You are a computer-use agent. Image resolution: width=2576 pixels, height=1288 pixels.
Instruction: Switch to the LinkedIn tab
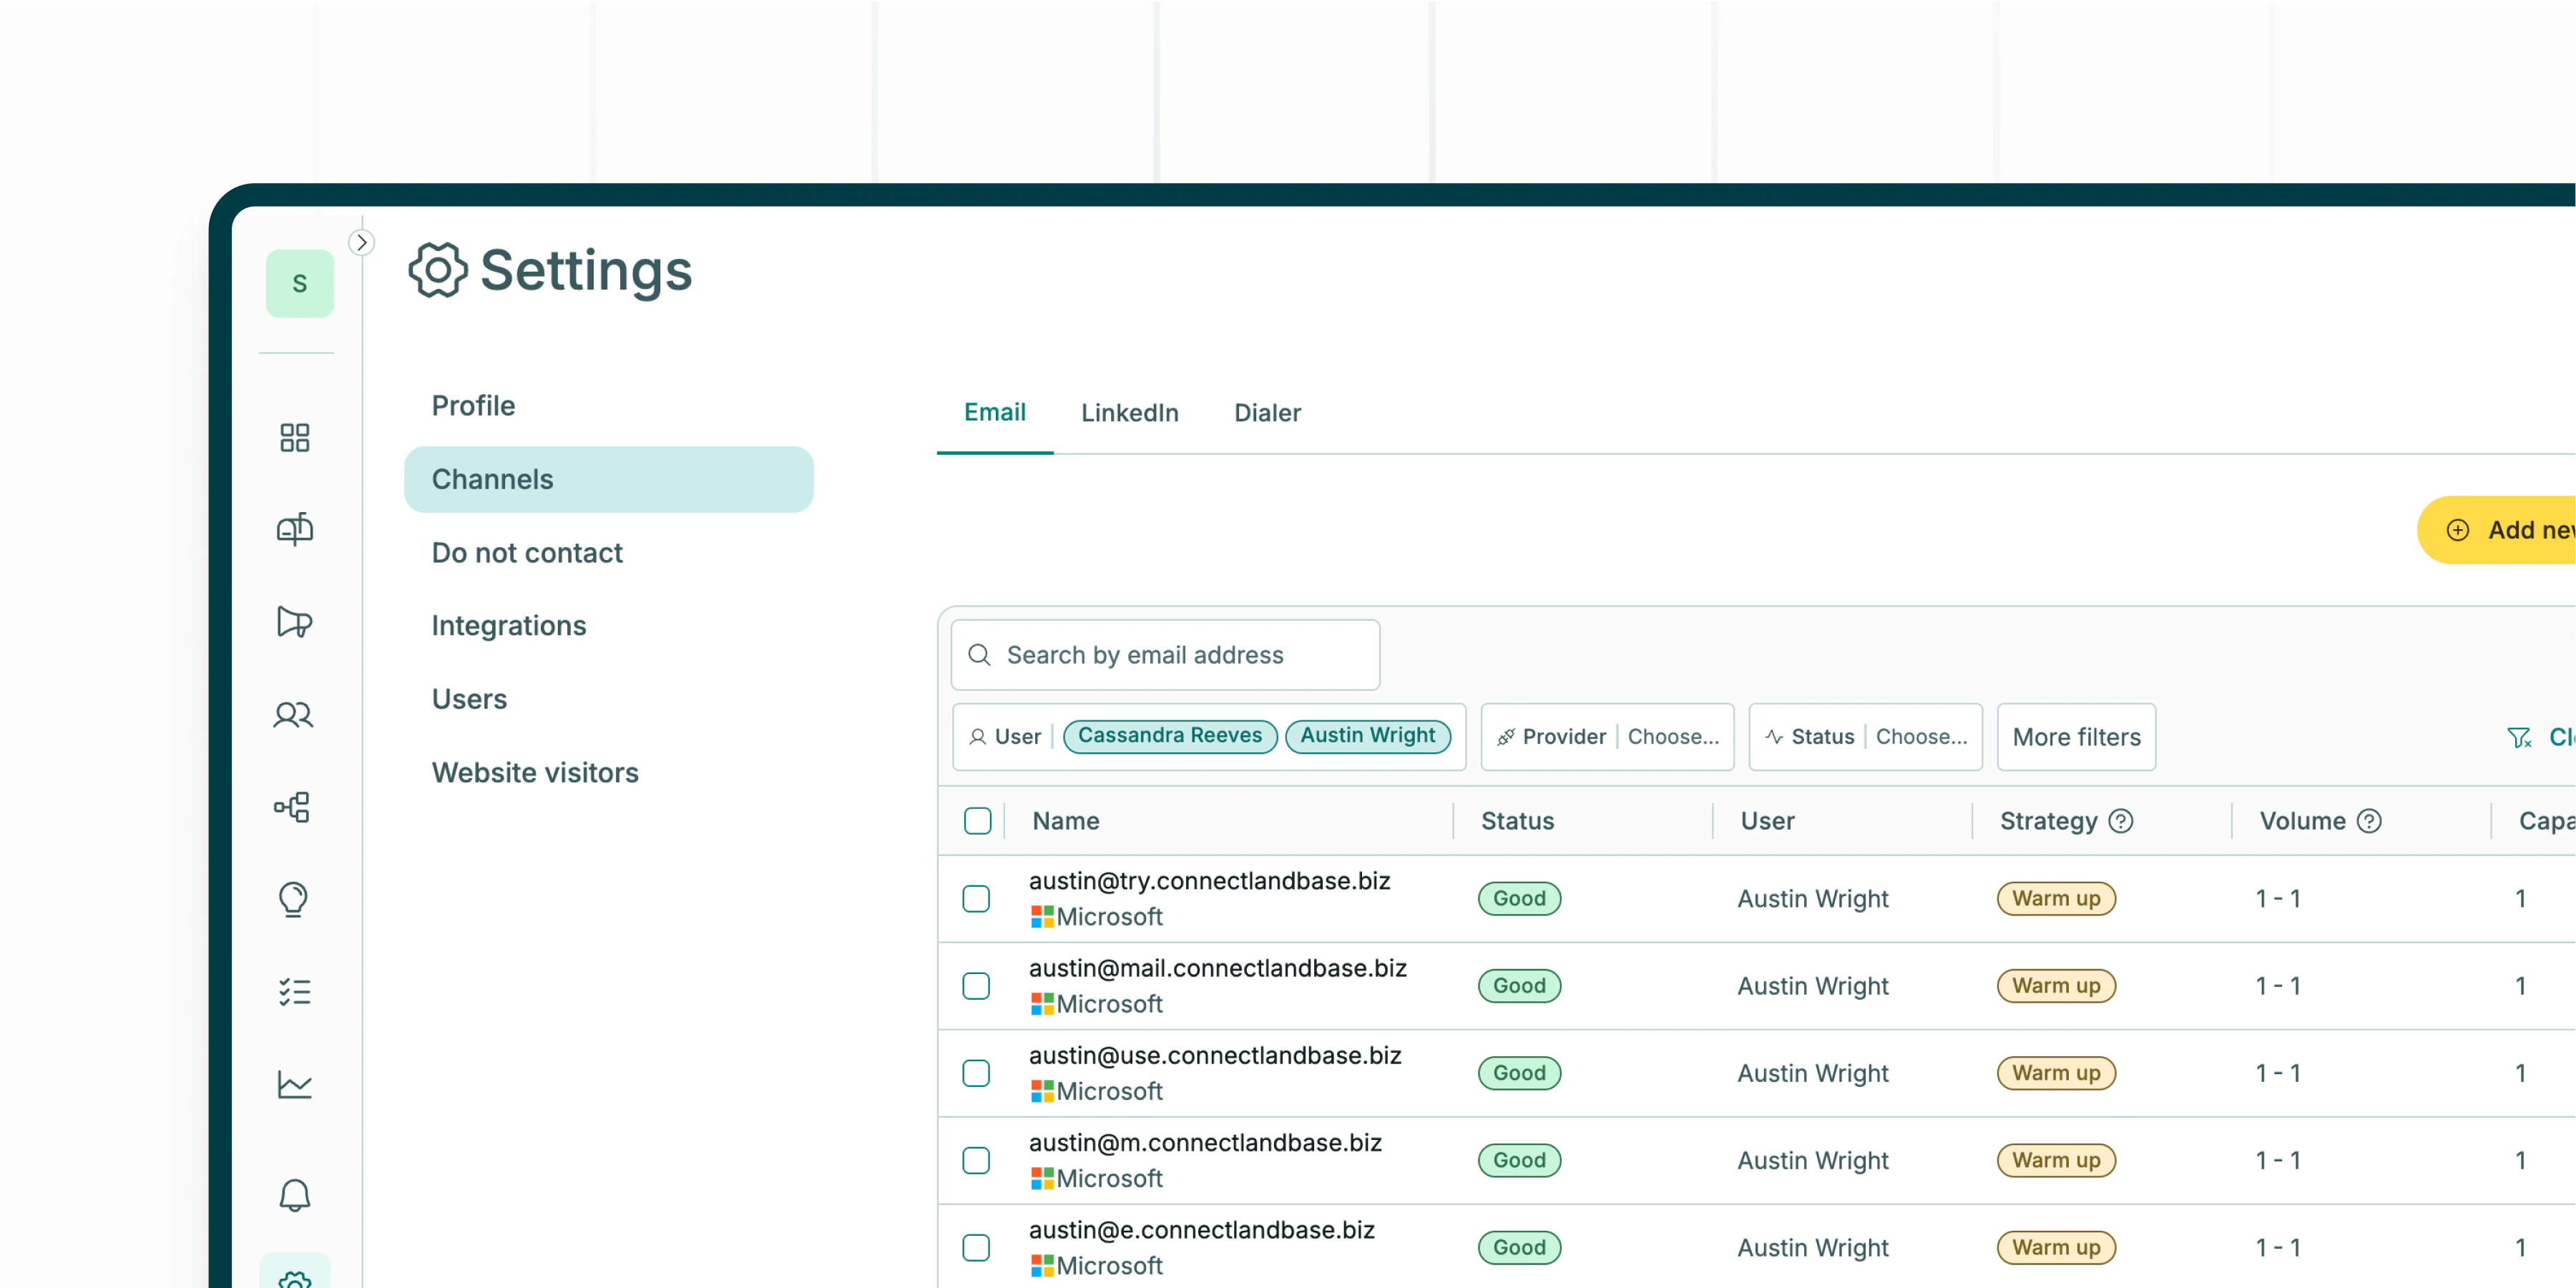(1129, 413)
